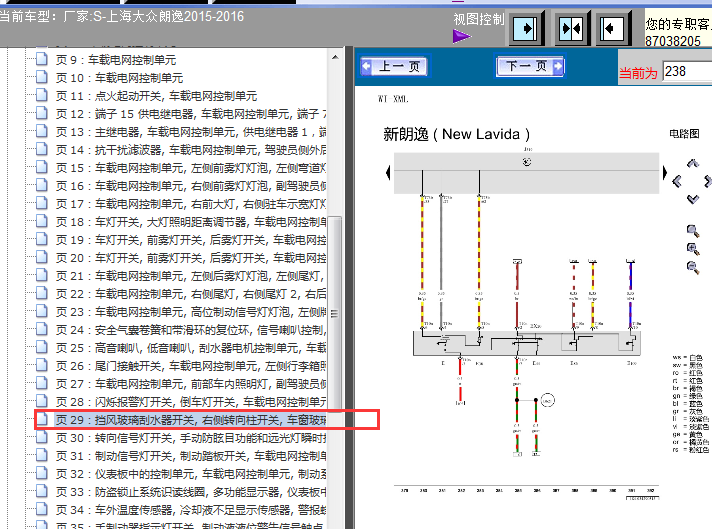Pan the circuit diagram right with the right chevron
The width and height of the screenshot is (712, 529).
coord(707,182)
